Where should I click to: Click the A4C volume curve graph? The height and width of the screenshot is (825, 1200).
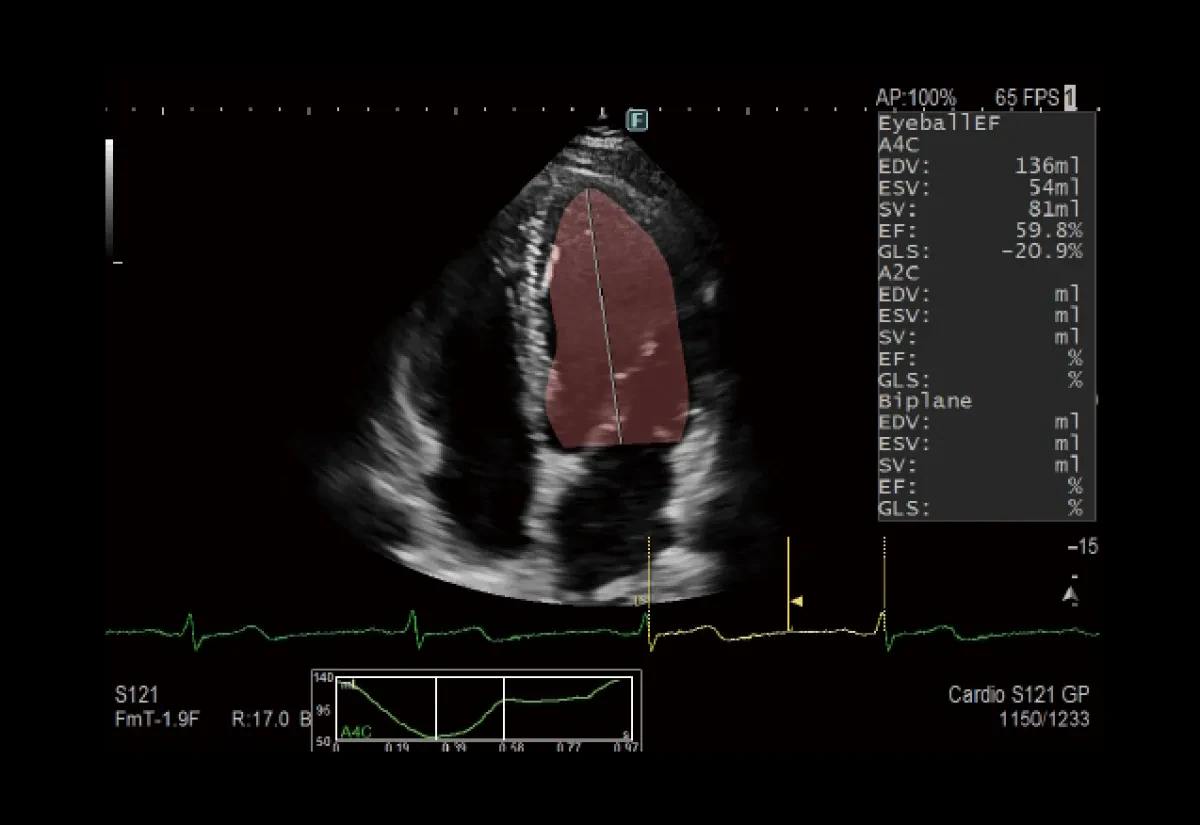pos(476,709)
